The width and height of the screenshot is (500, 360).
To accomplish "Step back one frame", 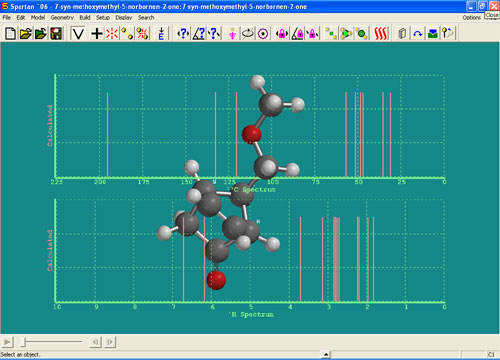I will (x=95, y=342).
